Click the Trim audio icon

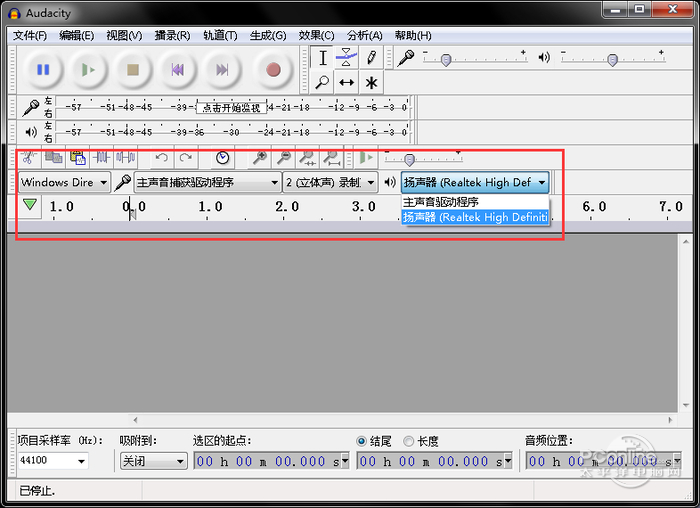(x=102, y=157)
